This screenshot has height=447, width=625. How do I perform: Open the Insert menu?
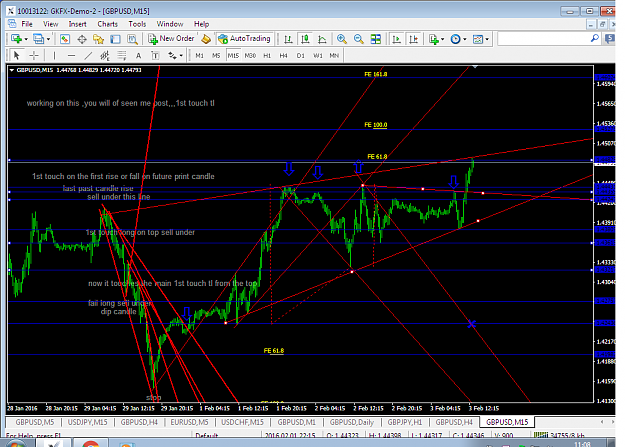77,24
